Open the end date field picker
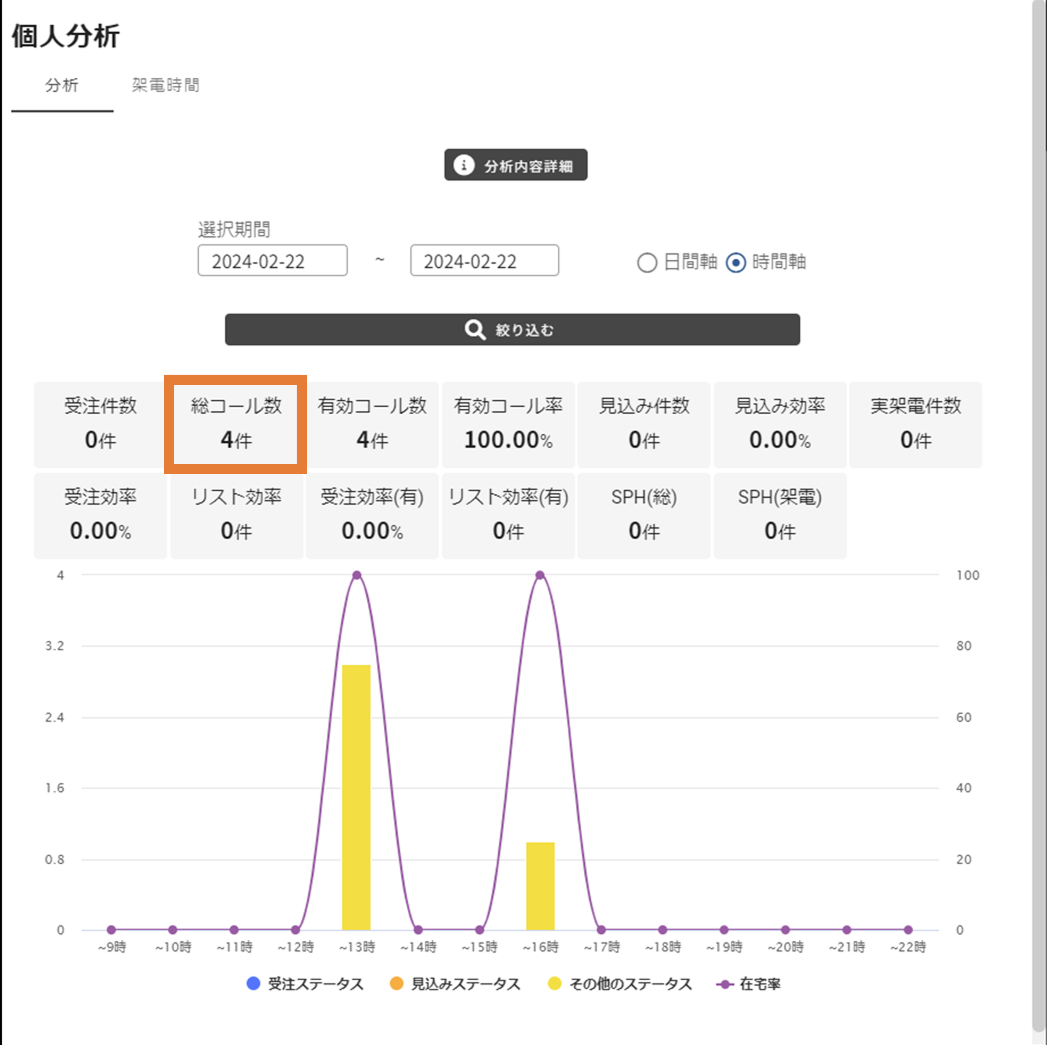This screenshot has width=1047, height=1045. 485,261
